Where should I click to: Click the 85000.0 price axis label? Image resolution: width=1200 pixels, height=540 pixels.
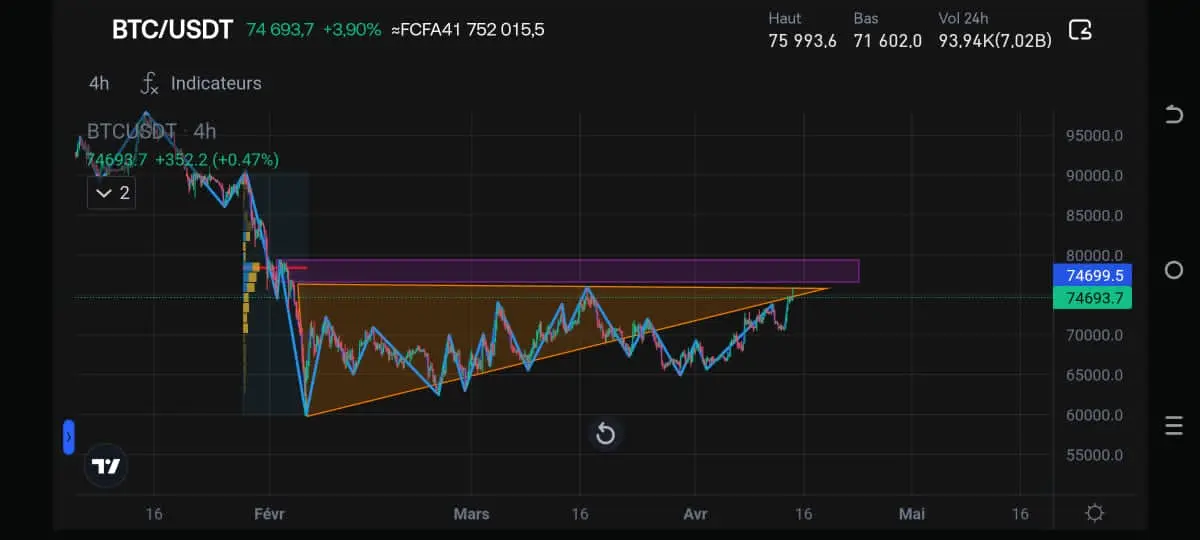[1094, 215]
